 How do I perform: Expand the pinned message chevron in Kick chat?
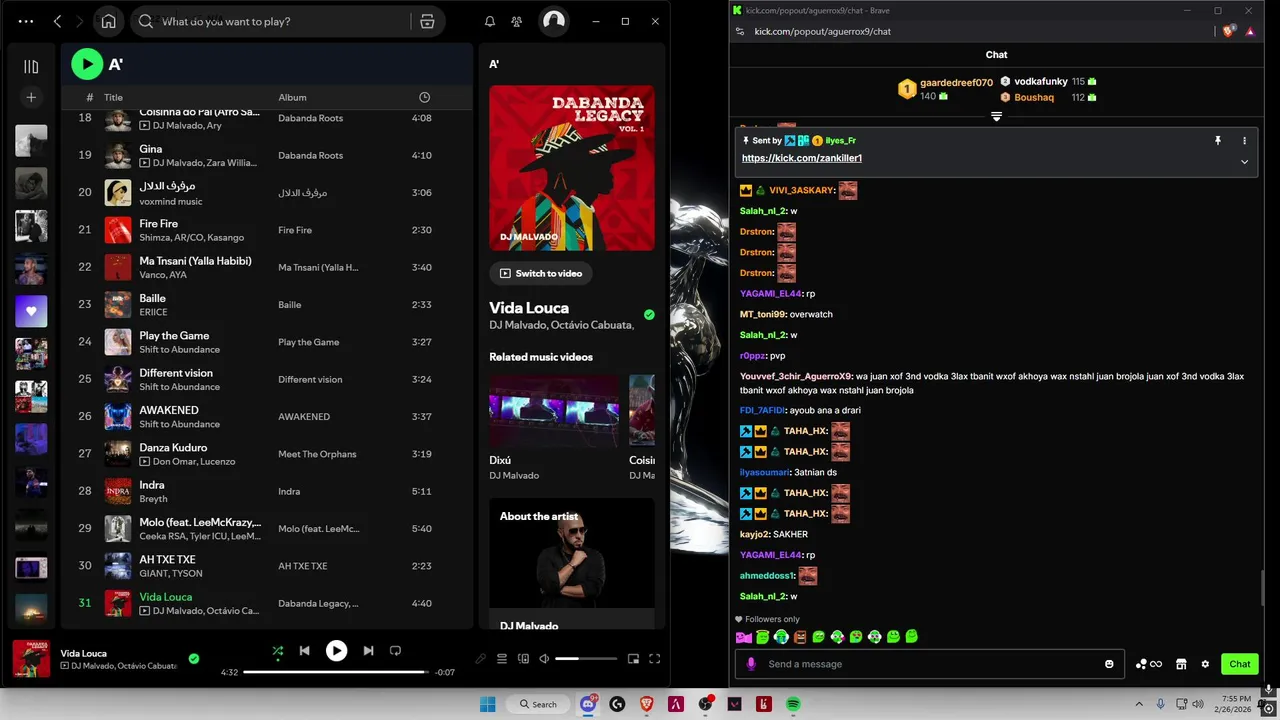click(1244, 161)
